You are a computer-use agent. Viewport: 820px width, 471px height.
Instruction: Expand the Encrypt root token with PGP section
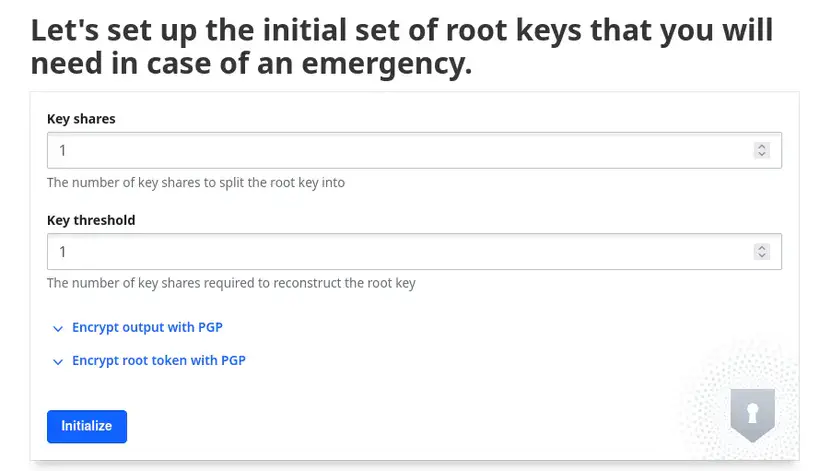tap(158, 360)
